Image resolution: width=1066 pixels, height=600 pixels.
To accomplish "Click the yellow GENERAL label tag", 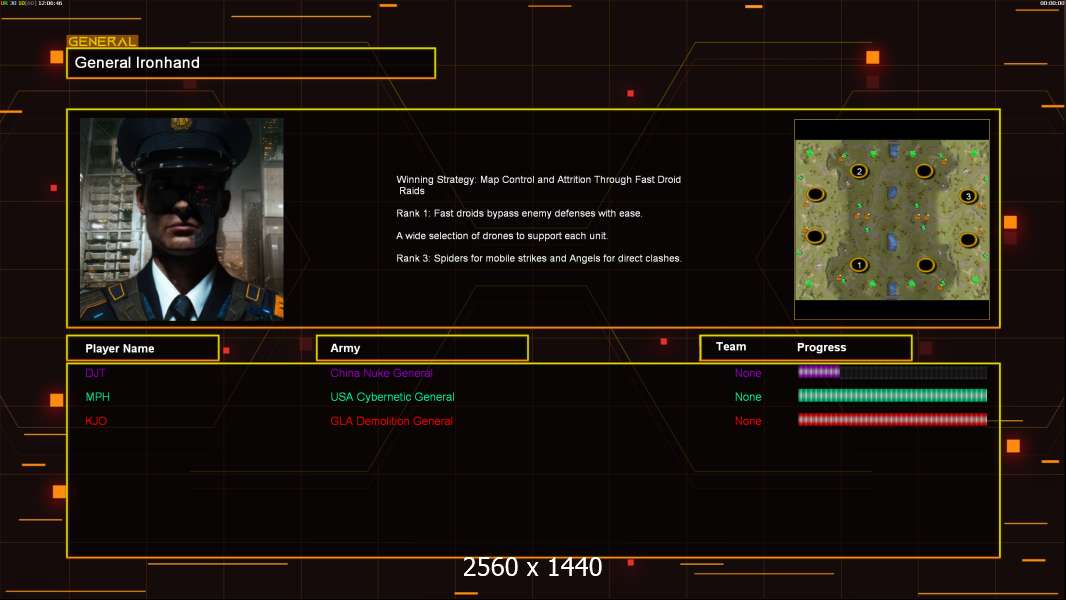I will coord(102,41).
